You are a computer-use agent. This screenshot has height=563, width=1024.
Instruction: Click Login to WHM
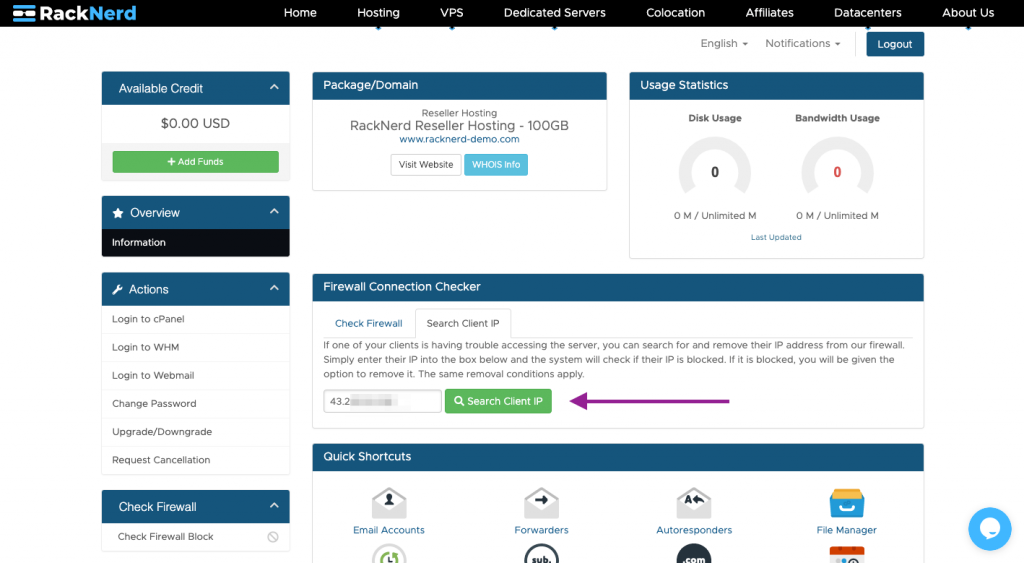click(195, 347)
